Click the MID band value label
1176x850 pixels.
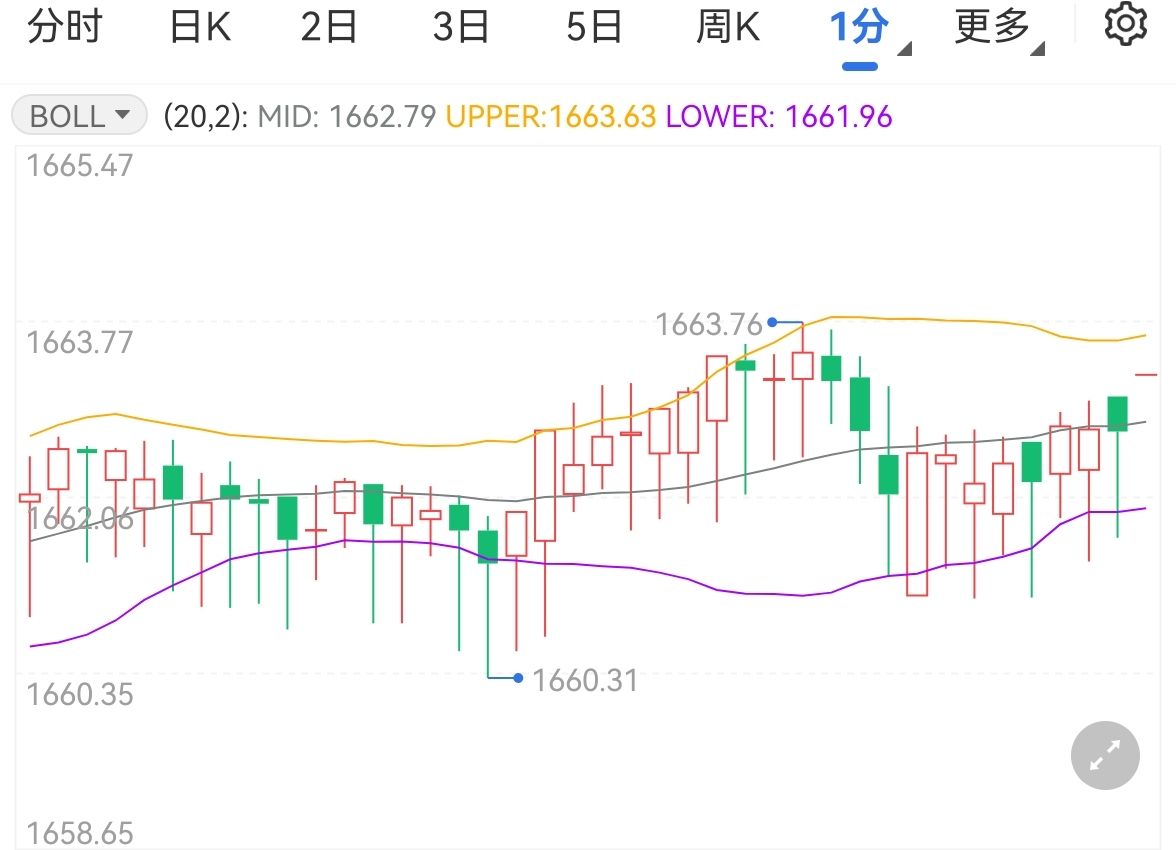[347, 117]
